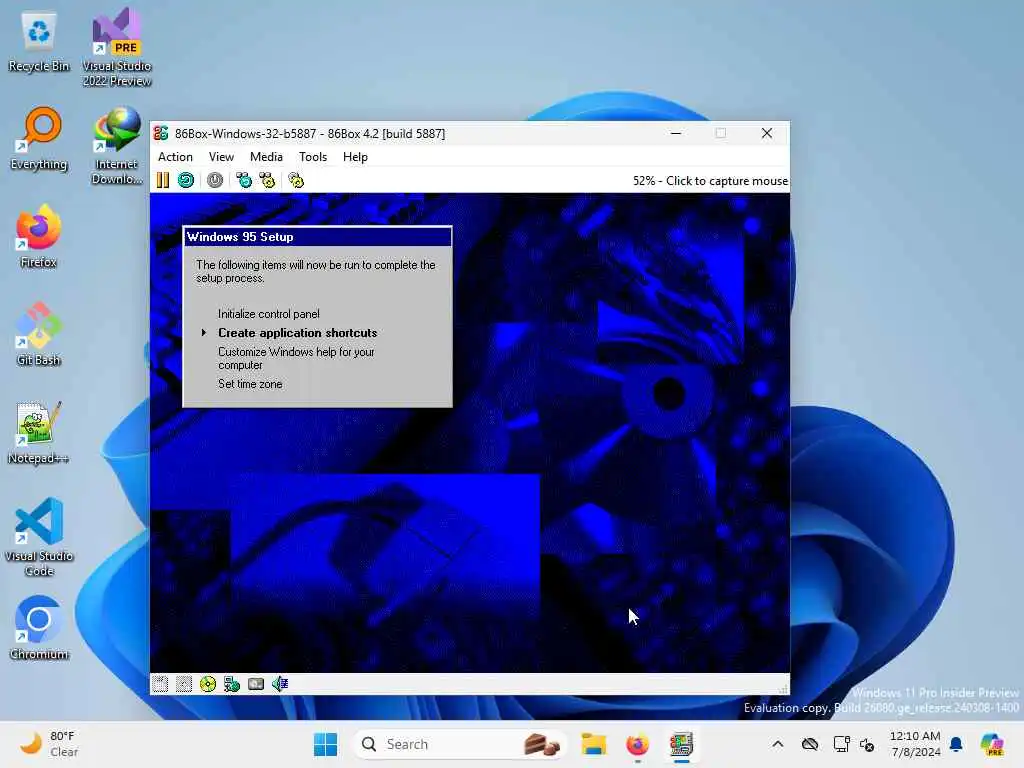Viewport: 1024px width, 768px height.
Task: Click the network status bar icon
Action: 232,684
